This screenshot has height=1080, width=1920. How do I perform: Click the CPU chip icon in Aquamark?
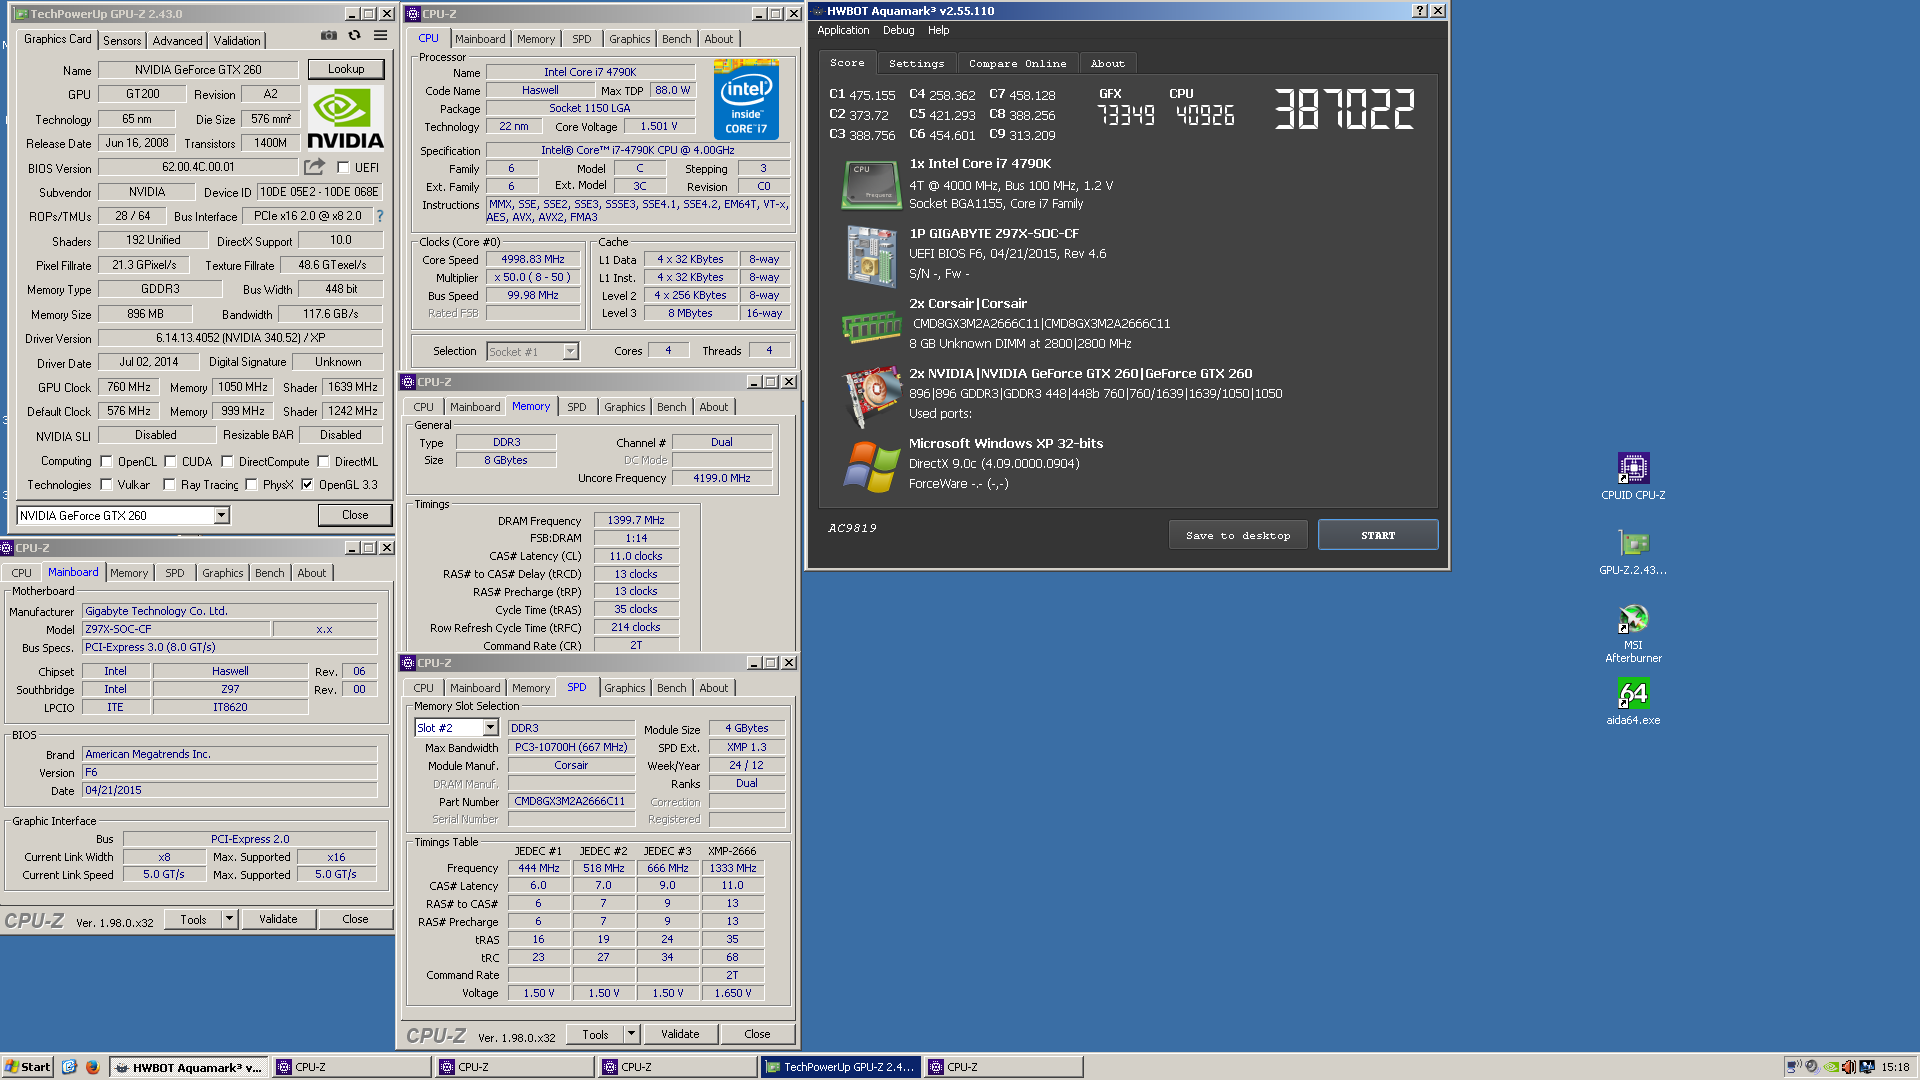[870, 184]
